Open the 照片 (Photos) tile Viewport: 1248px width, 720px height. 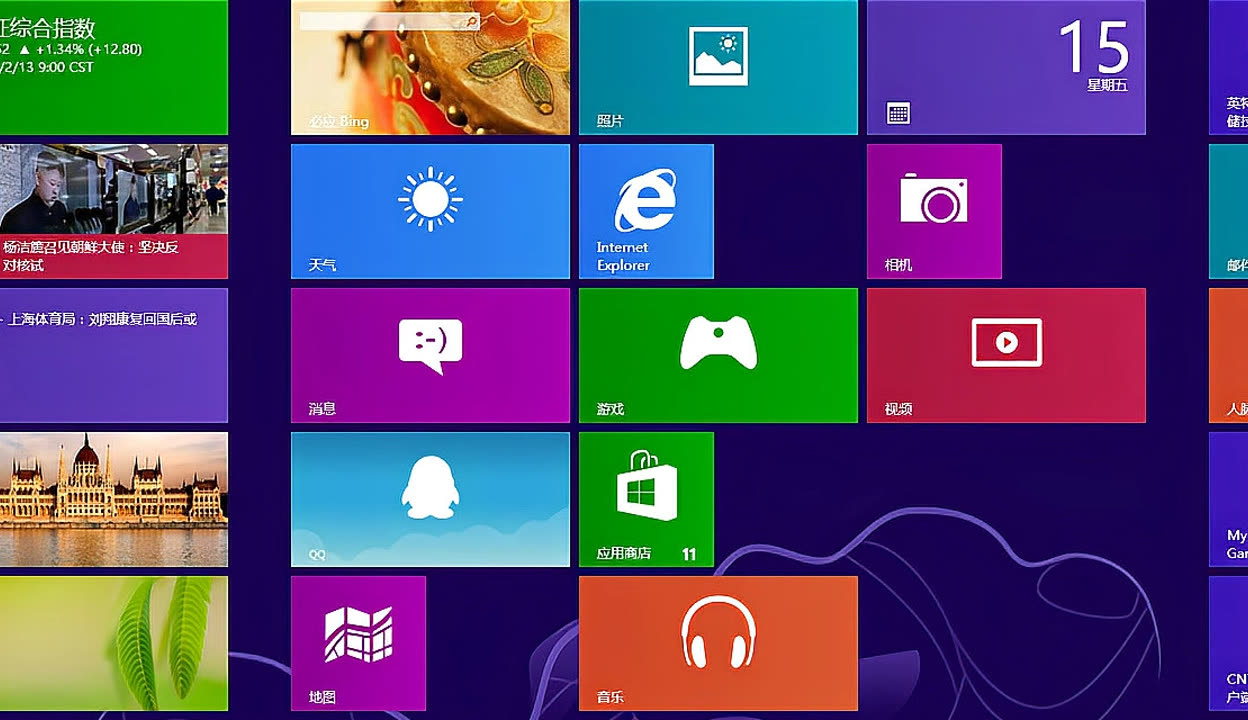pyautogui.click(x=718, y=67)
